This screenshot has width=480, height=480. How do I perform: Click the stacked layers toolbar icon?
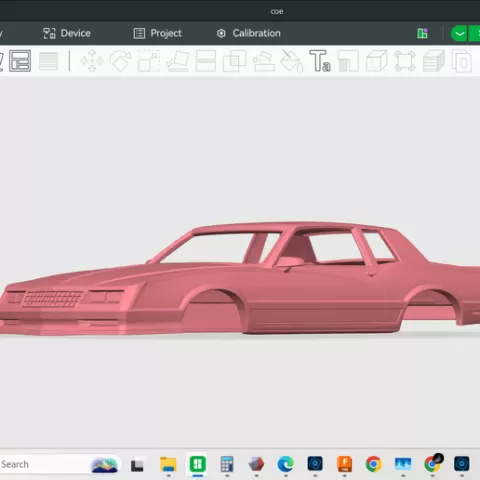tap(434, 61)
